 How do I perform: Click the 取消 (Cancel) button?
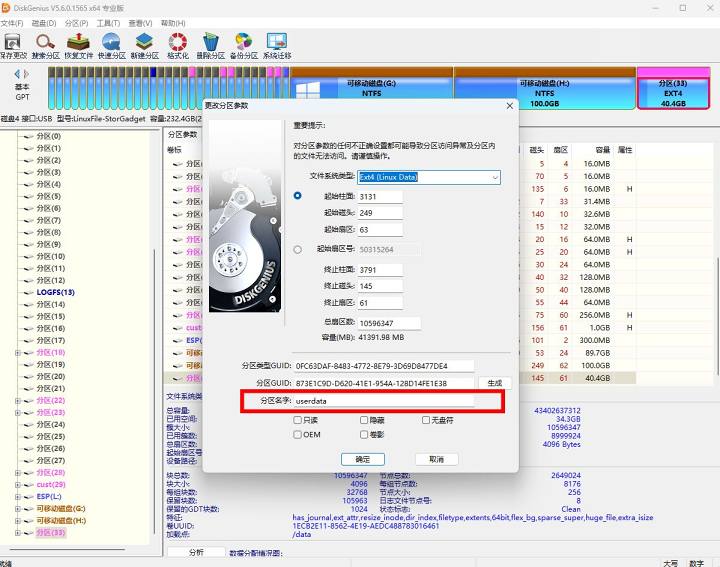(x=436, y=459)
